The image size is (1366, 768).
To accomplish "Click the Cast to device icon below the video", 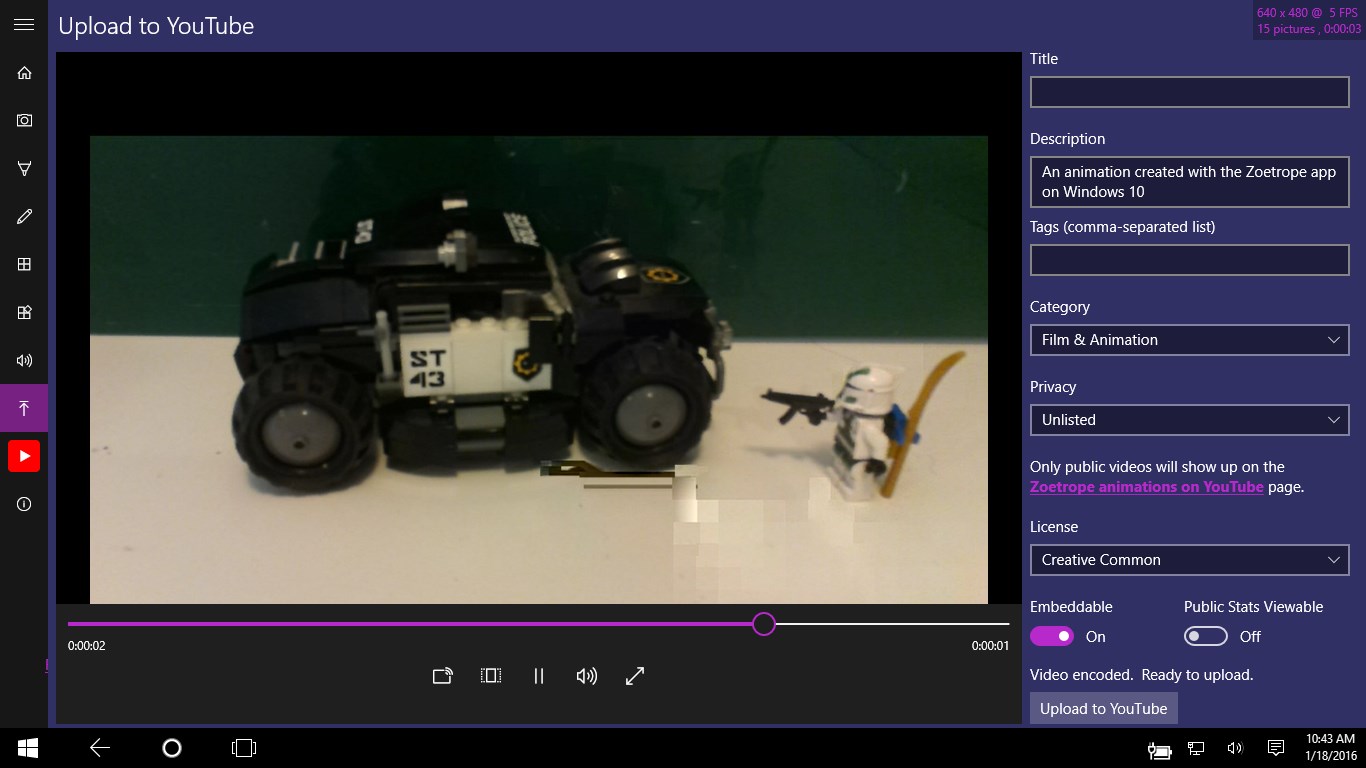I will click(442, 676).
